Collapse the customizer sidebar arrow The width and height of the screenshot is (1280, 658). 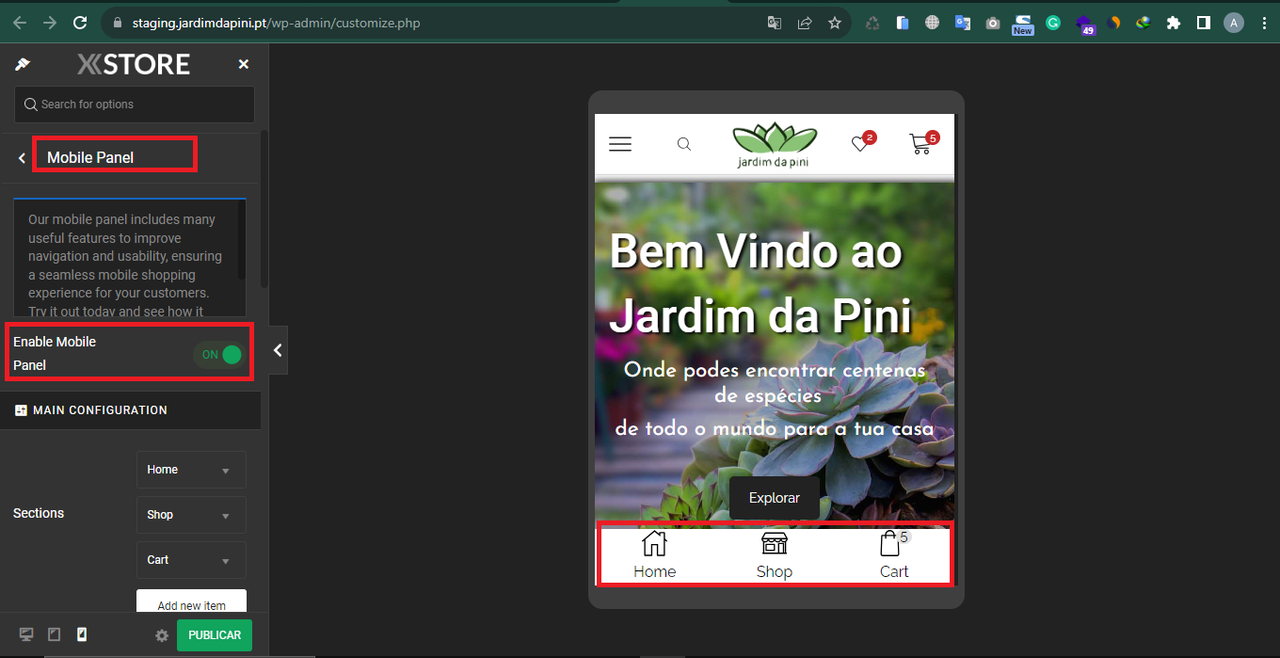click(x=277, y=350)
